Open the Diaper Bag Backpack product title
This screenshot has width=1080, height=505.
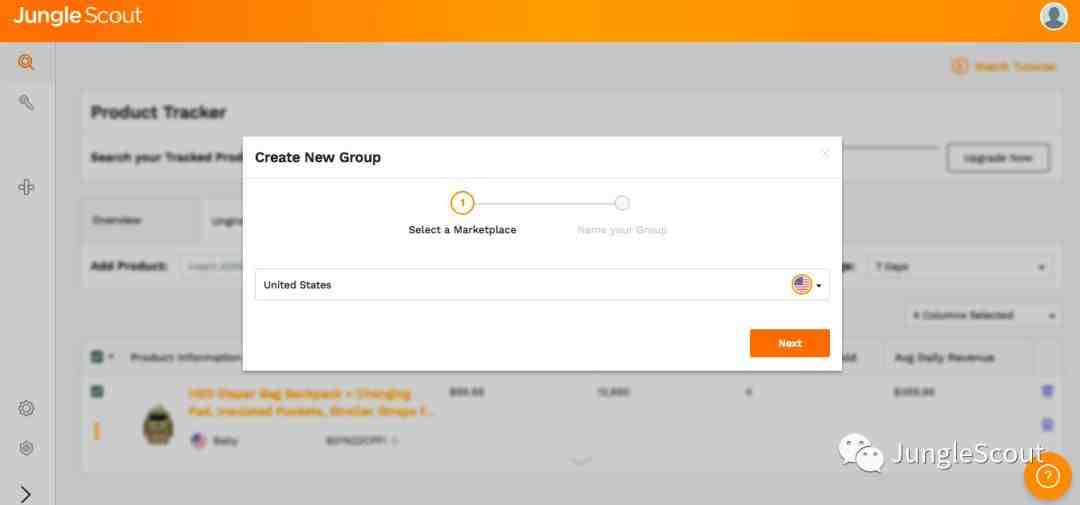click(311, 402)
